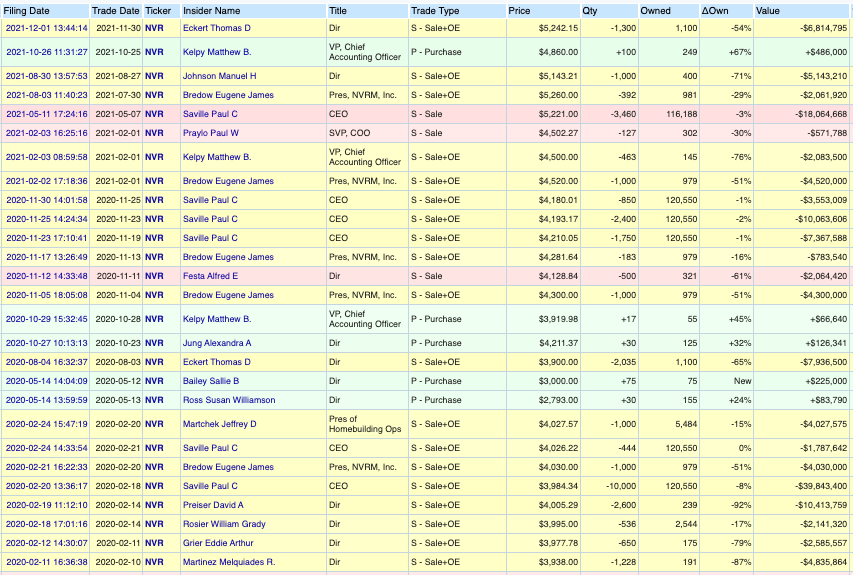Image resolution: width=853 pixels, height=575 pixels.
Task: Open Jung Alexandra A insider page
Action: pos(217,343)
